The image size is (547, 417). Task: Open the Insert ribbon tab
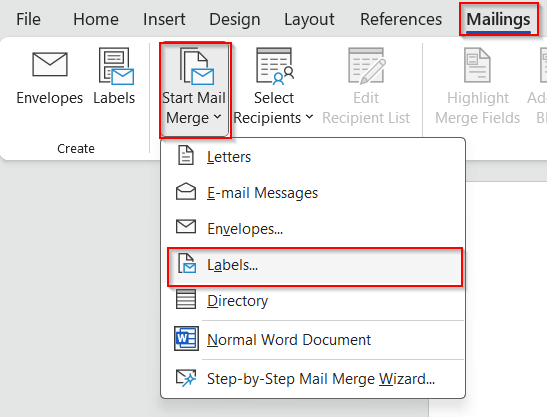(x=164, y=19)
